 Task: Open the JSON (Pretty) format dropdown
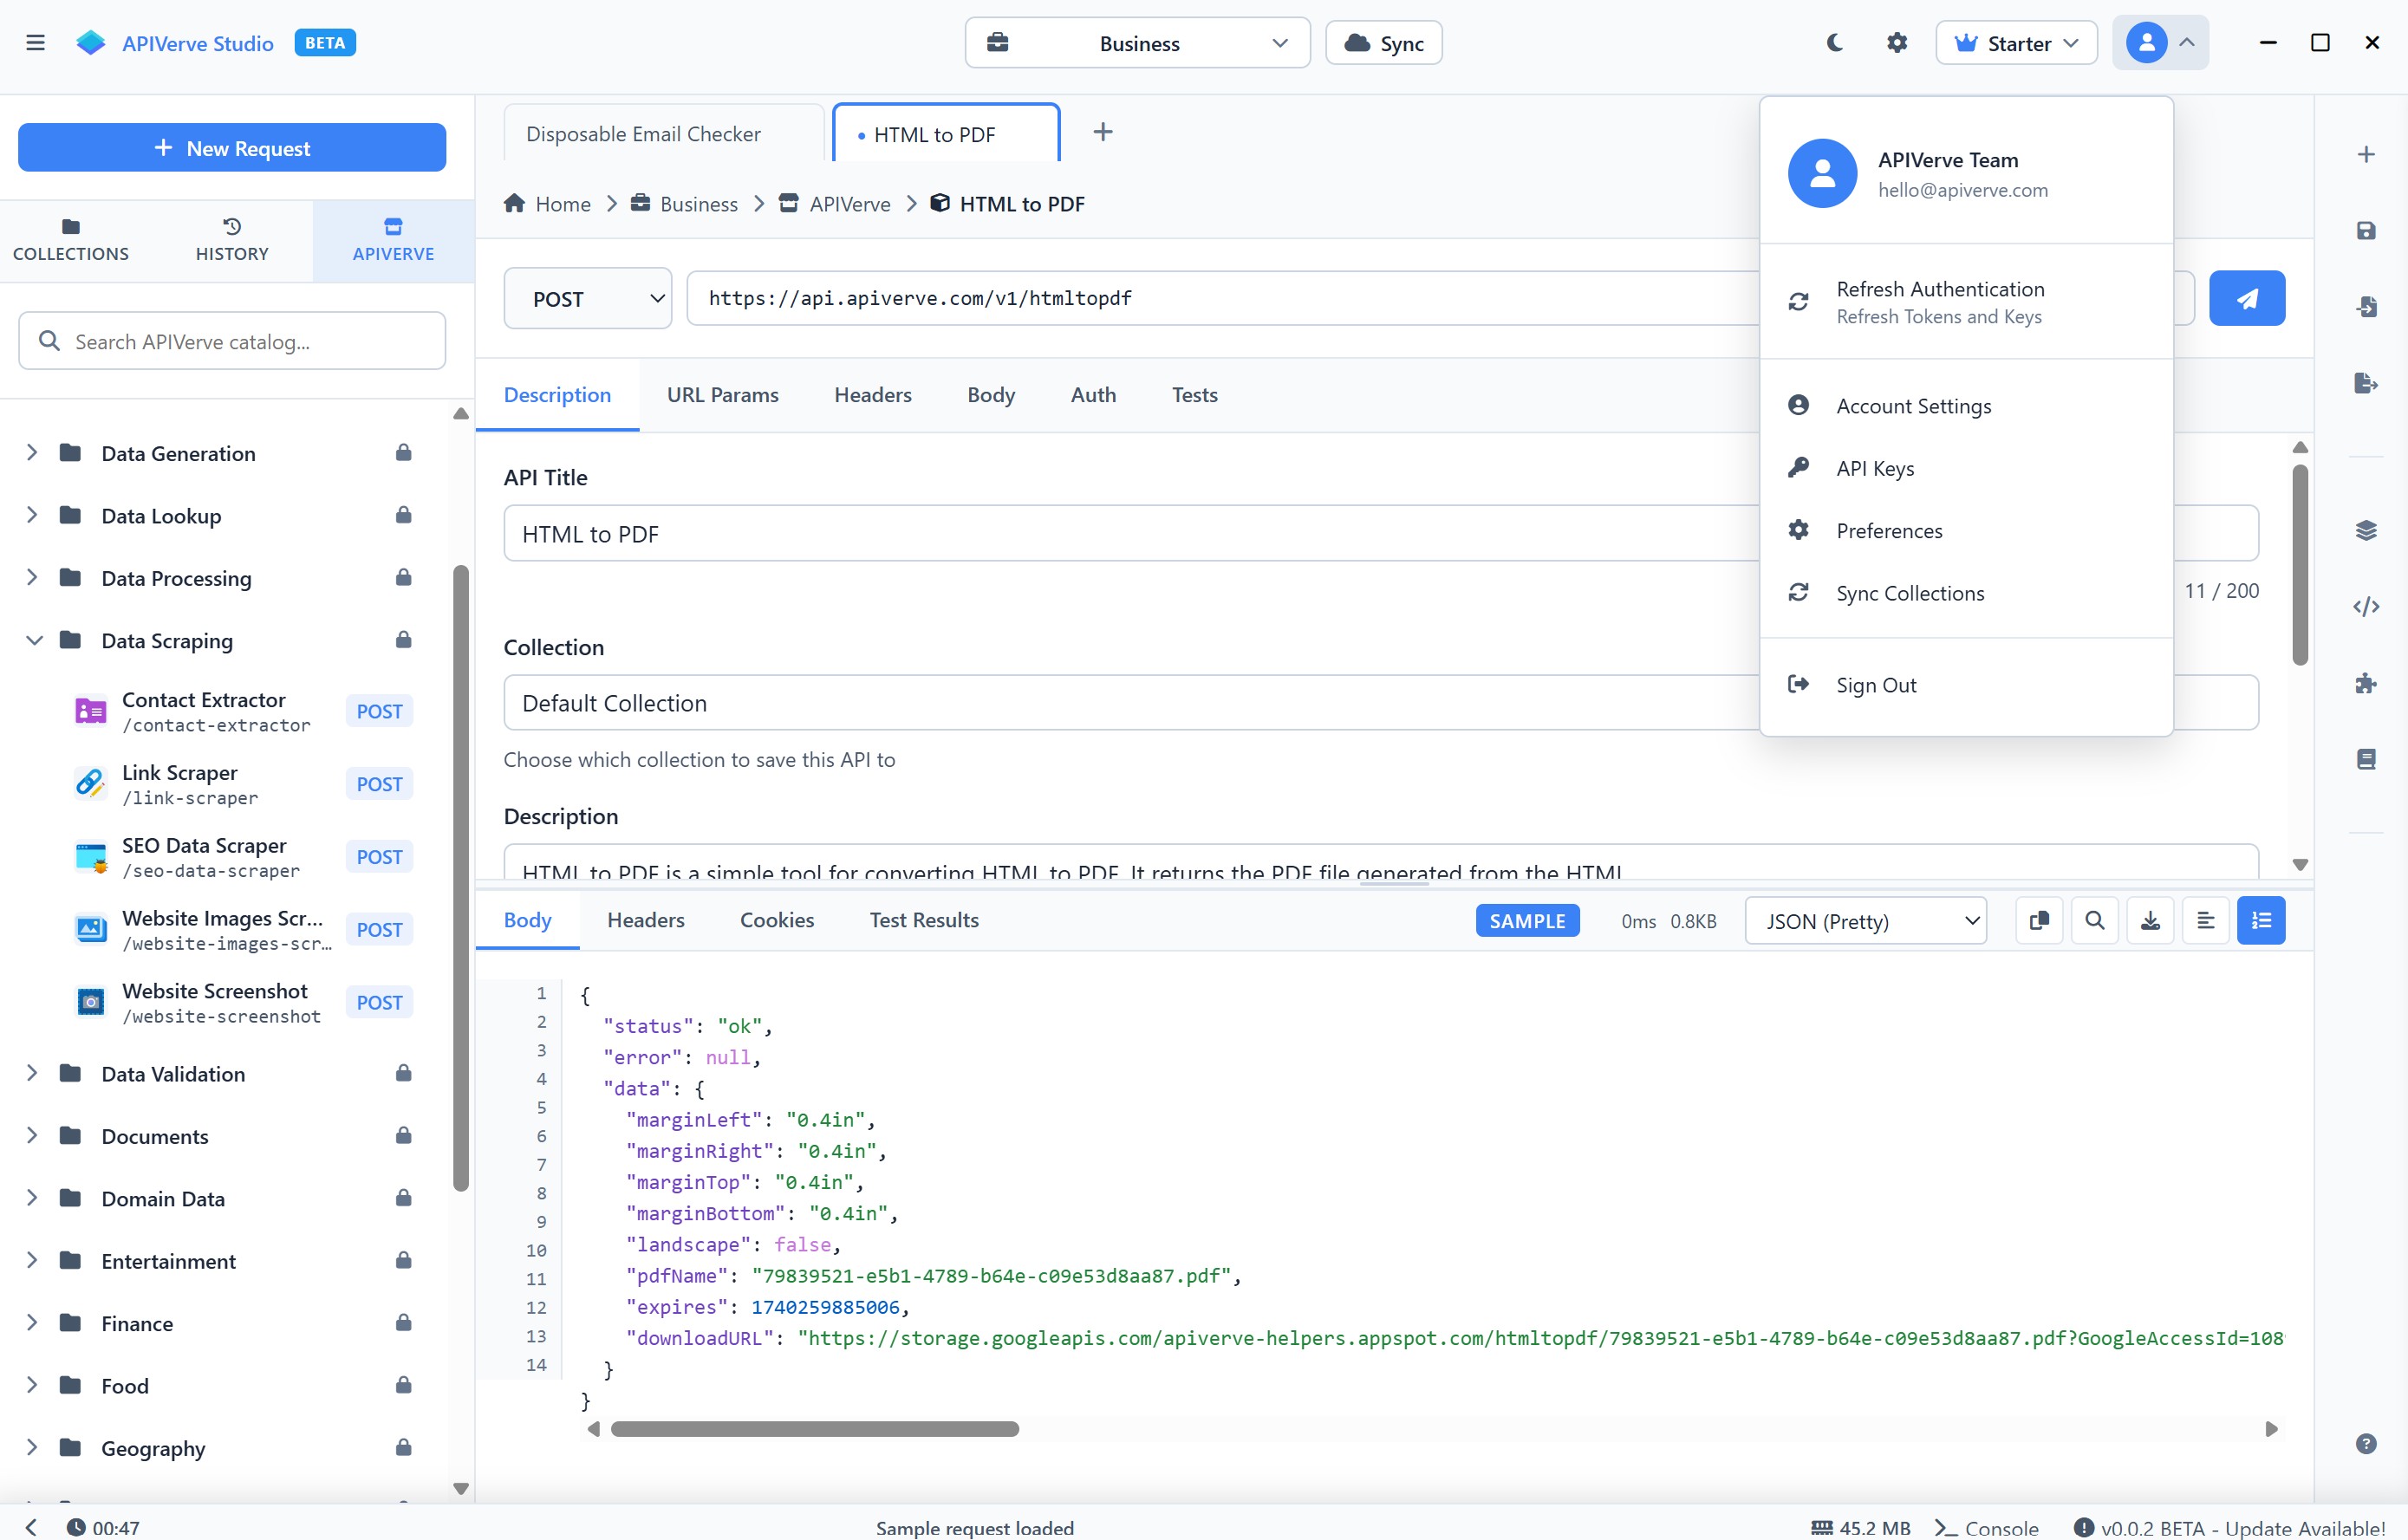point(1865,921)
